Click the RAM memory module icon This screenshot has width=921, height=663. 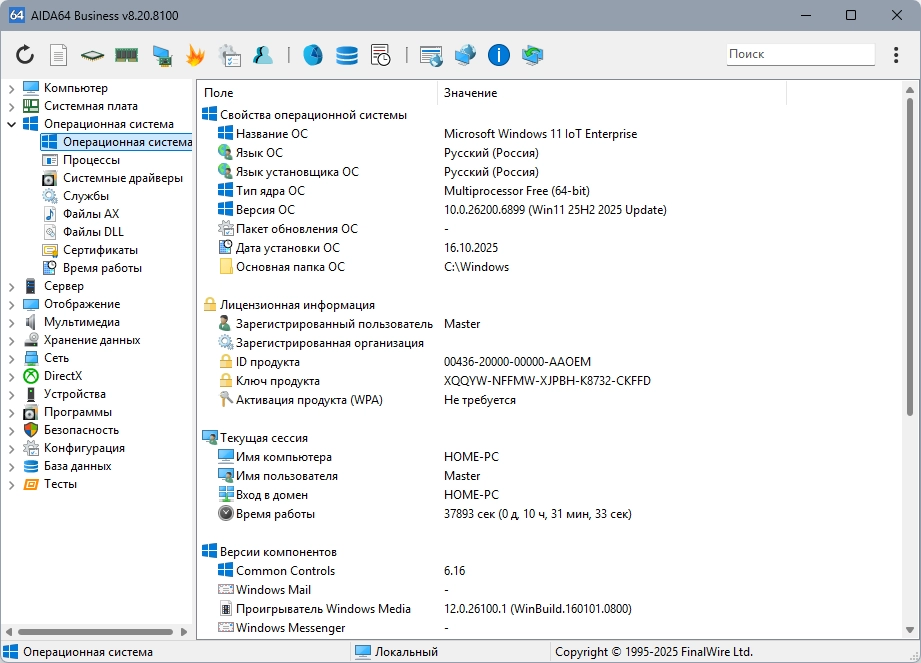click(x=126, y=55)
